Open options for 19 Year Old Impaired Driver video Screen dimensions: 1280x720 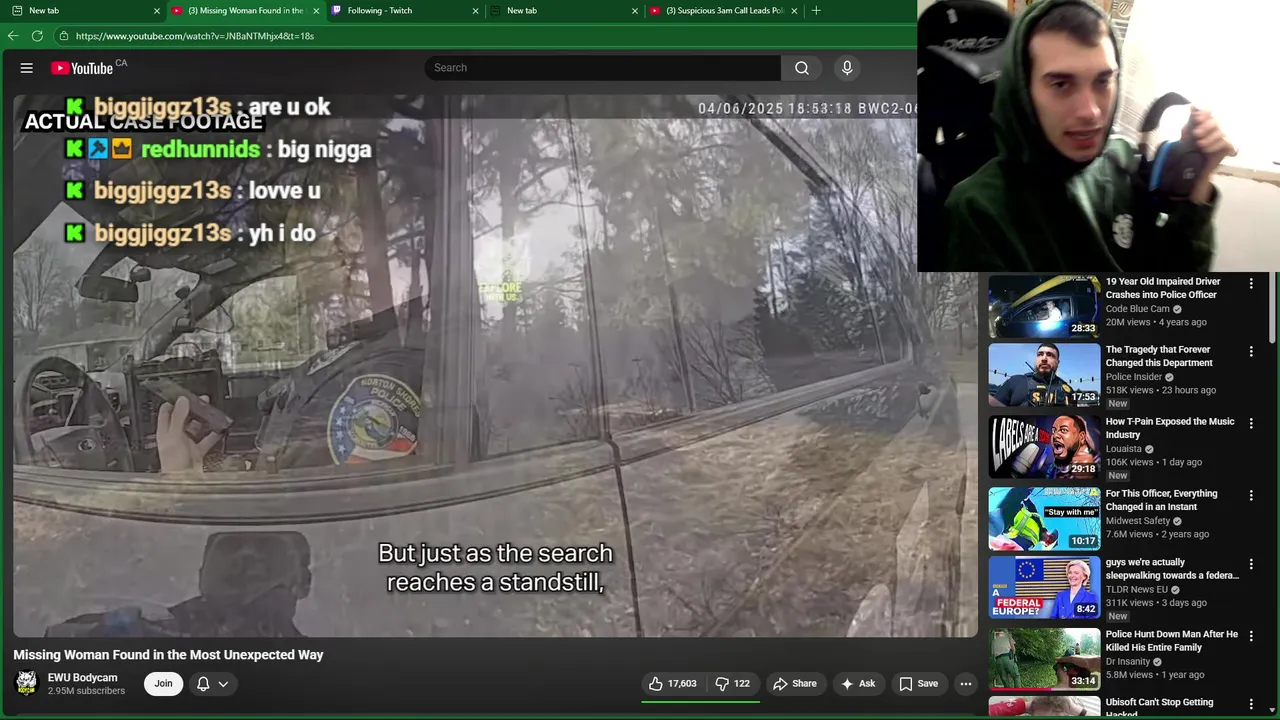click(1251, 284)
